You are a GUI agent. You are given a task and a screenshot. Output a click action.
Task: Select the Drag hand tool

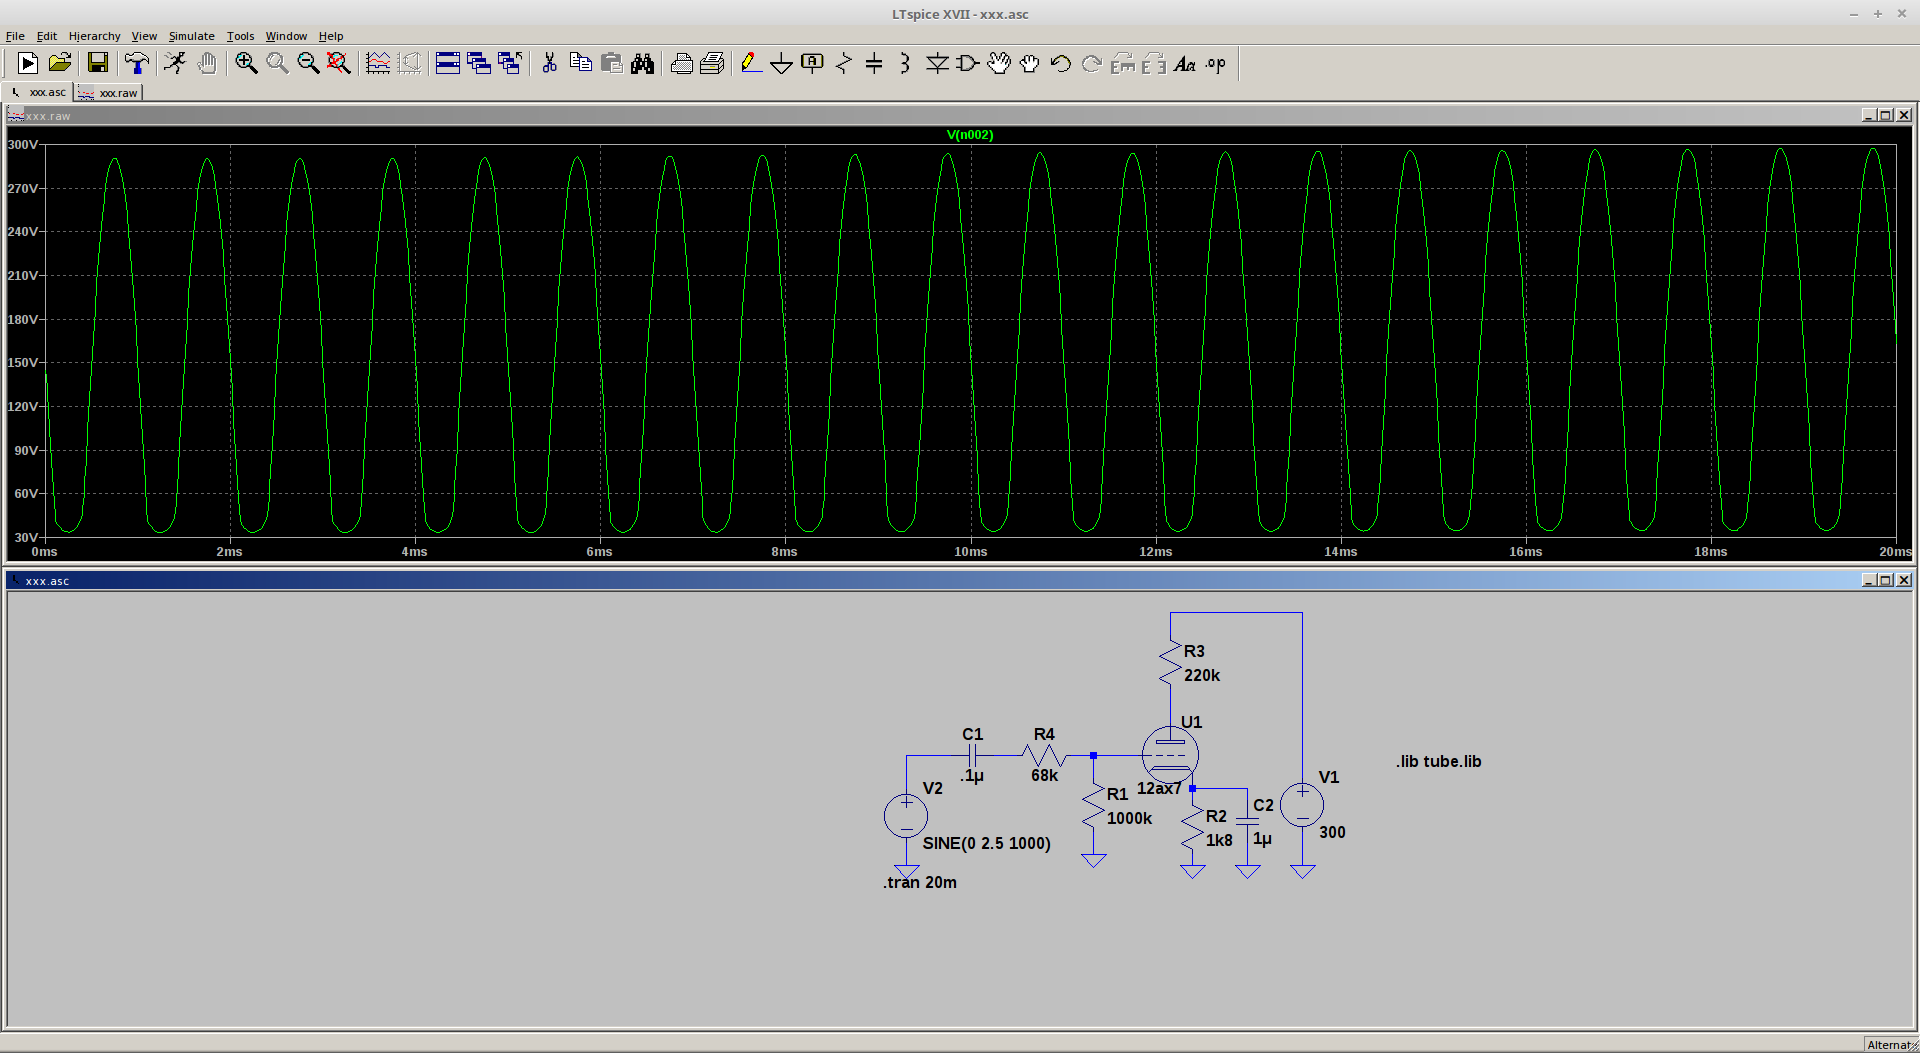(x=1030, y=64)
